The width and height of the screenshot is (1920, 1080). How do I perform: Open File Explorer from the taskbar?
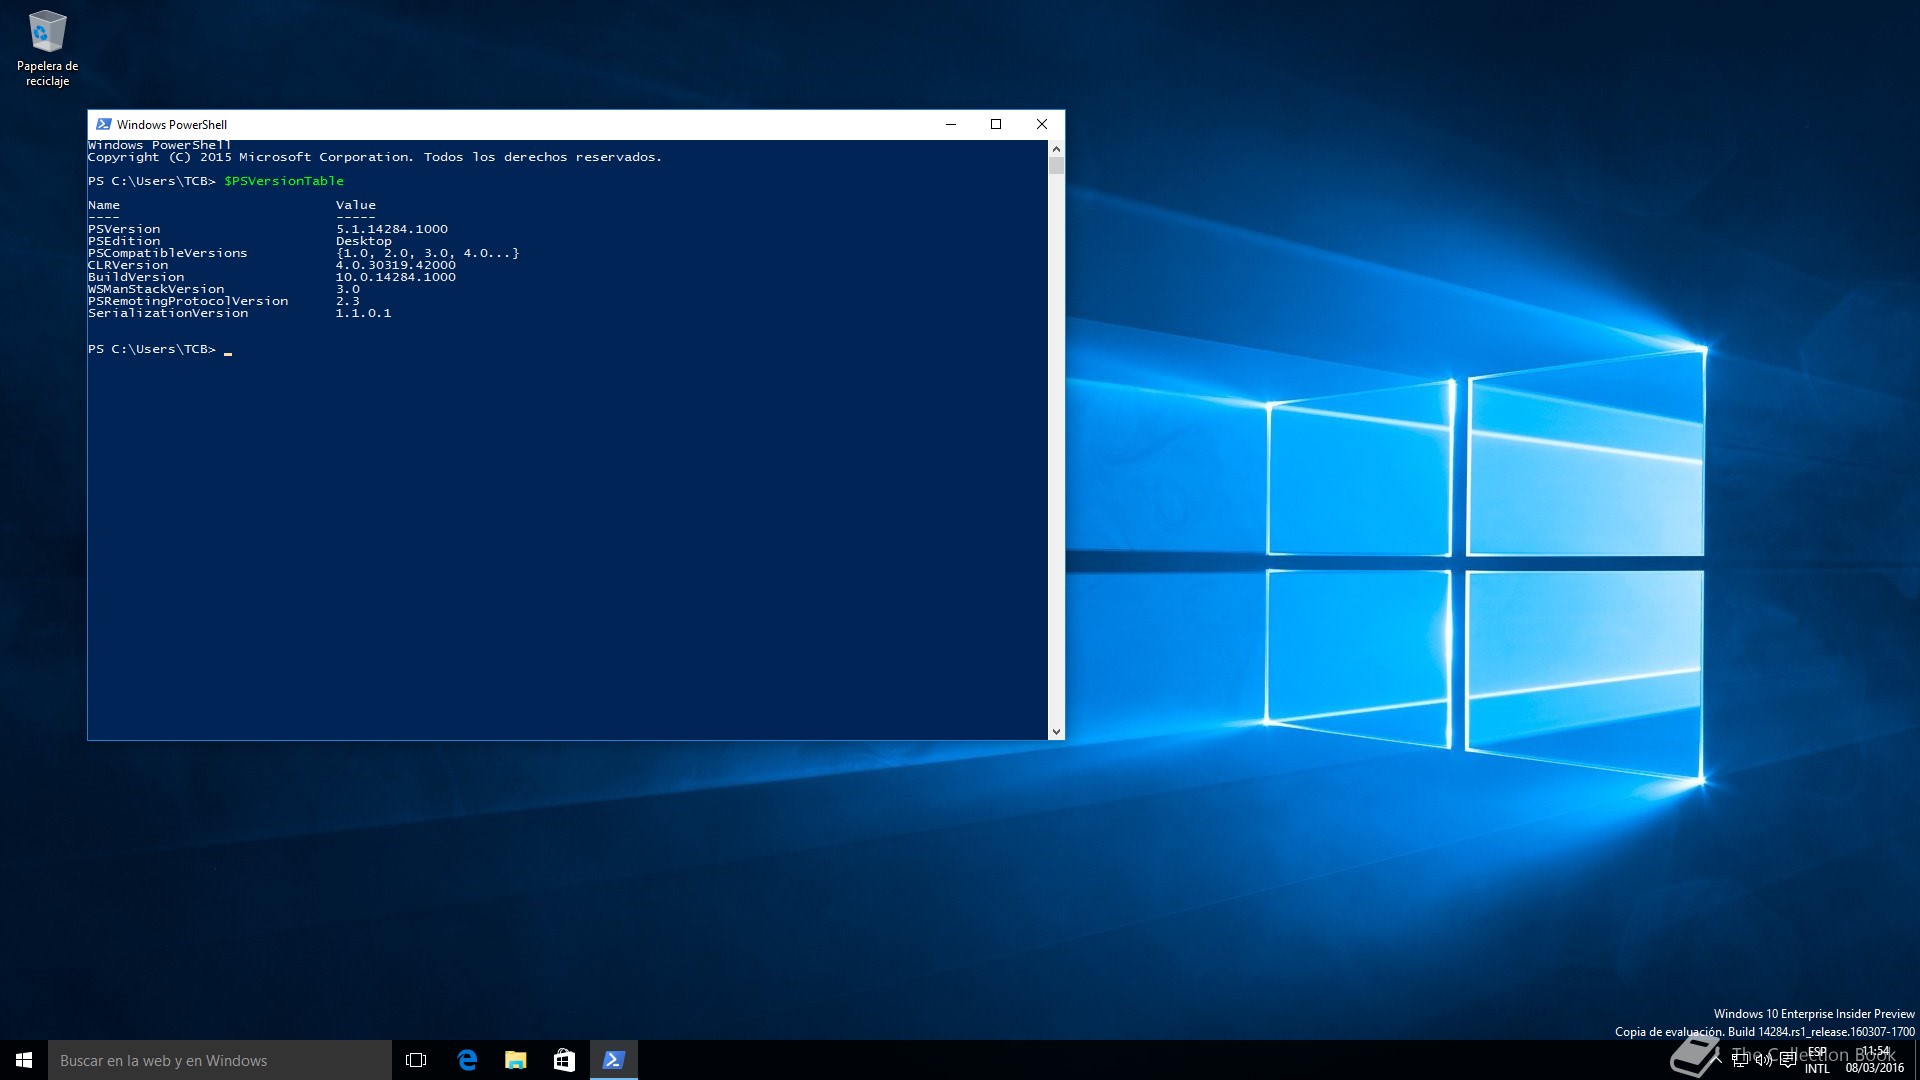click(515, 1060)
